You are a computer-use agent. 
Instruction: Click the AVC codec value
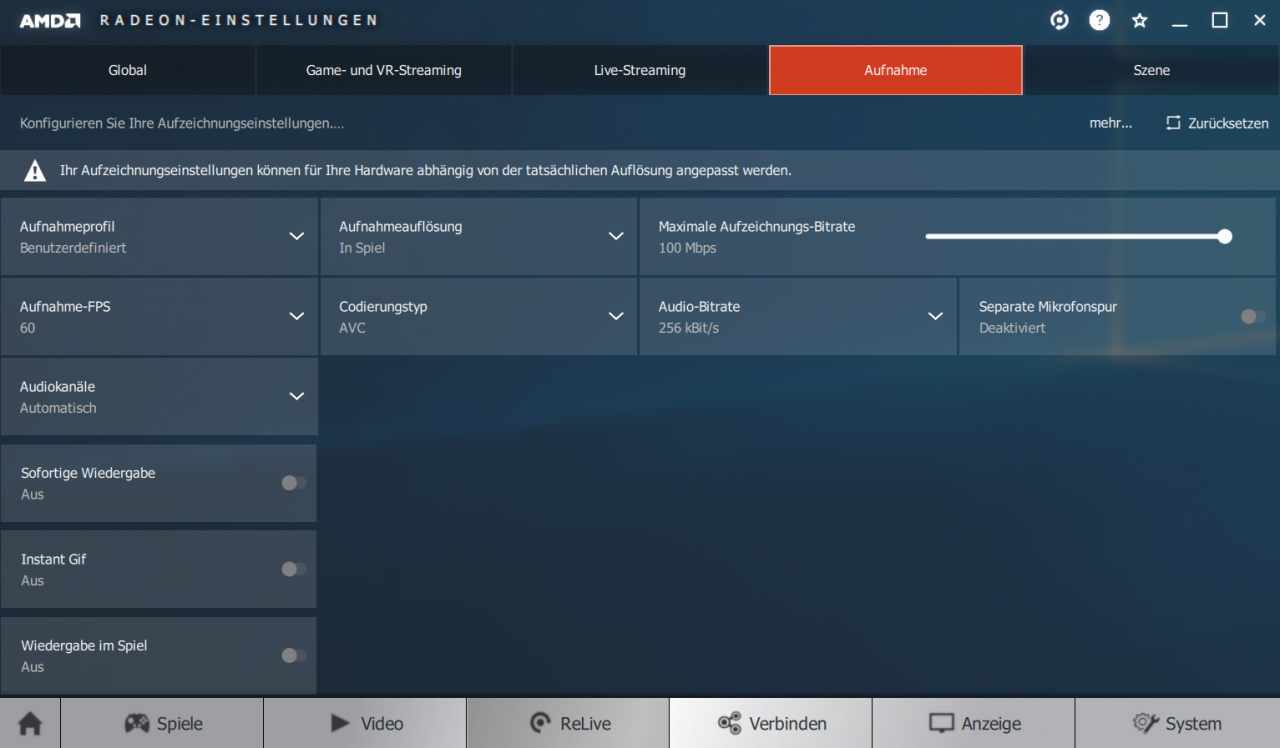coord(352,328)
